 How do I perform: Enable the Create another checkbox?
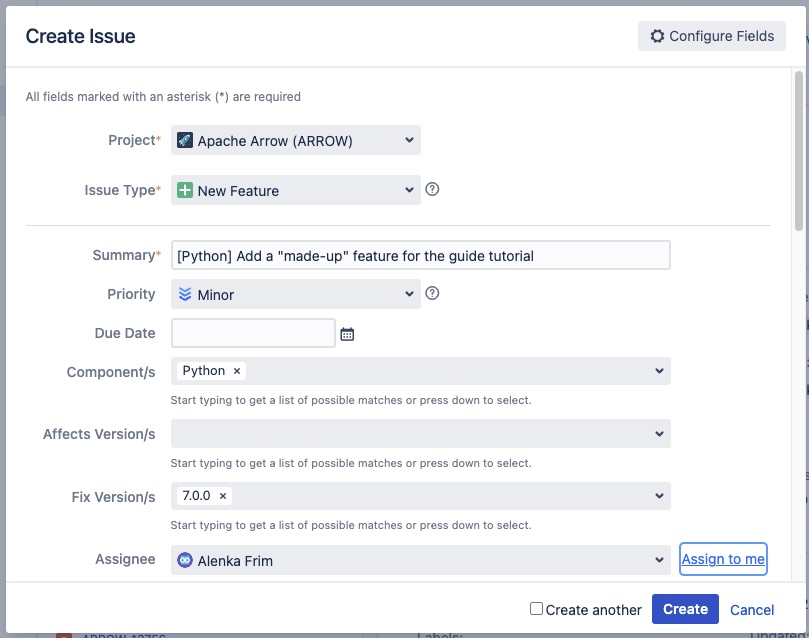(536, 609)
